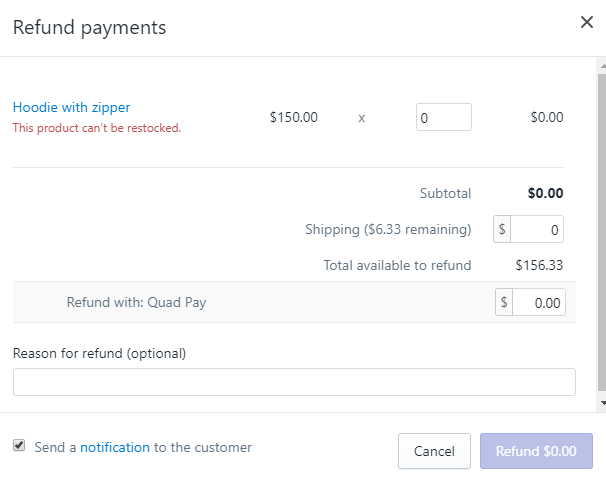Click the "can't be restocked" warning text
The width and height of the screenshot is (606, 479).
pyautogui.click(x=97, y=128)
